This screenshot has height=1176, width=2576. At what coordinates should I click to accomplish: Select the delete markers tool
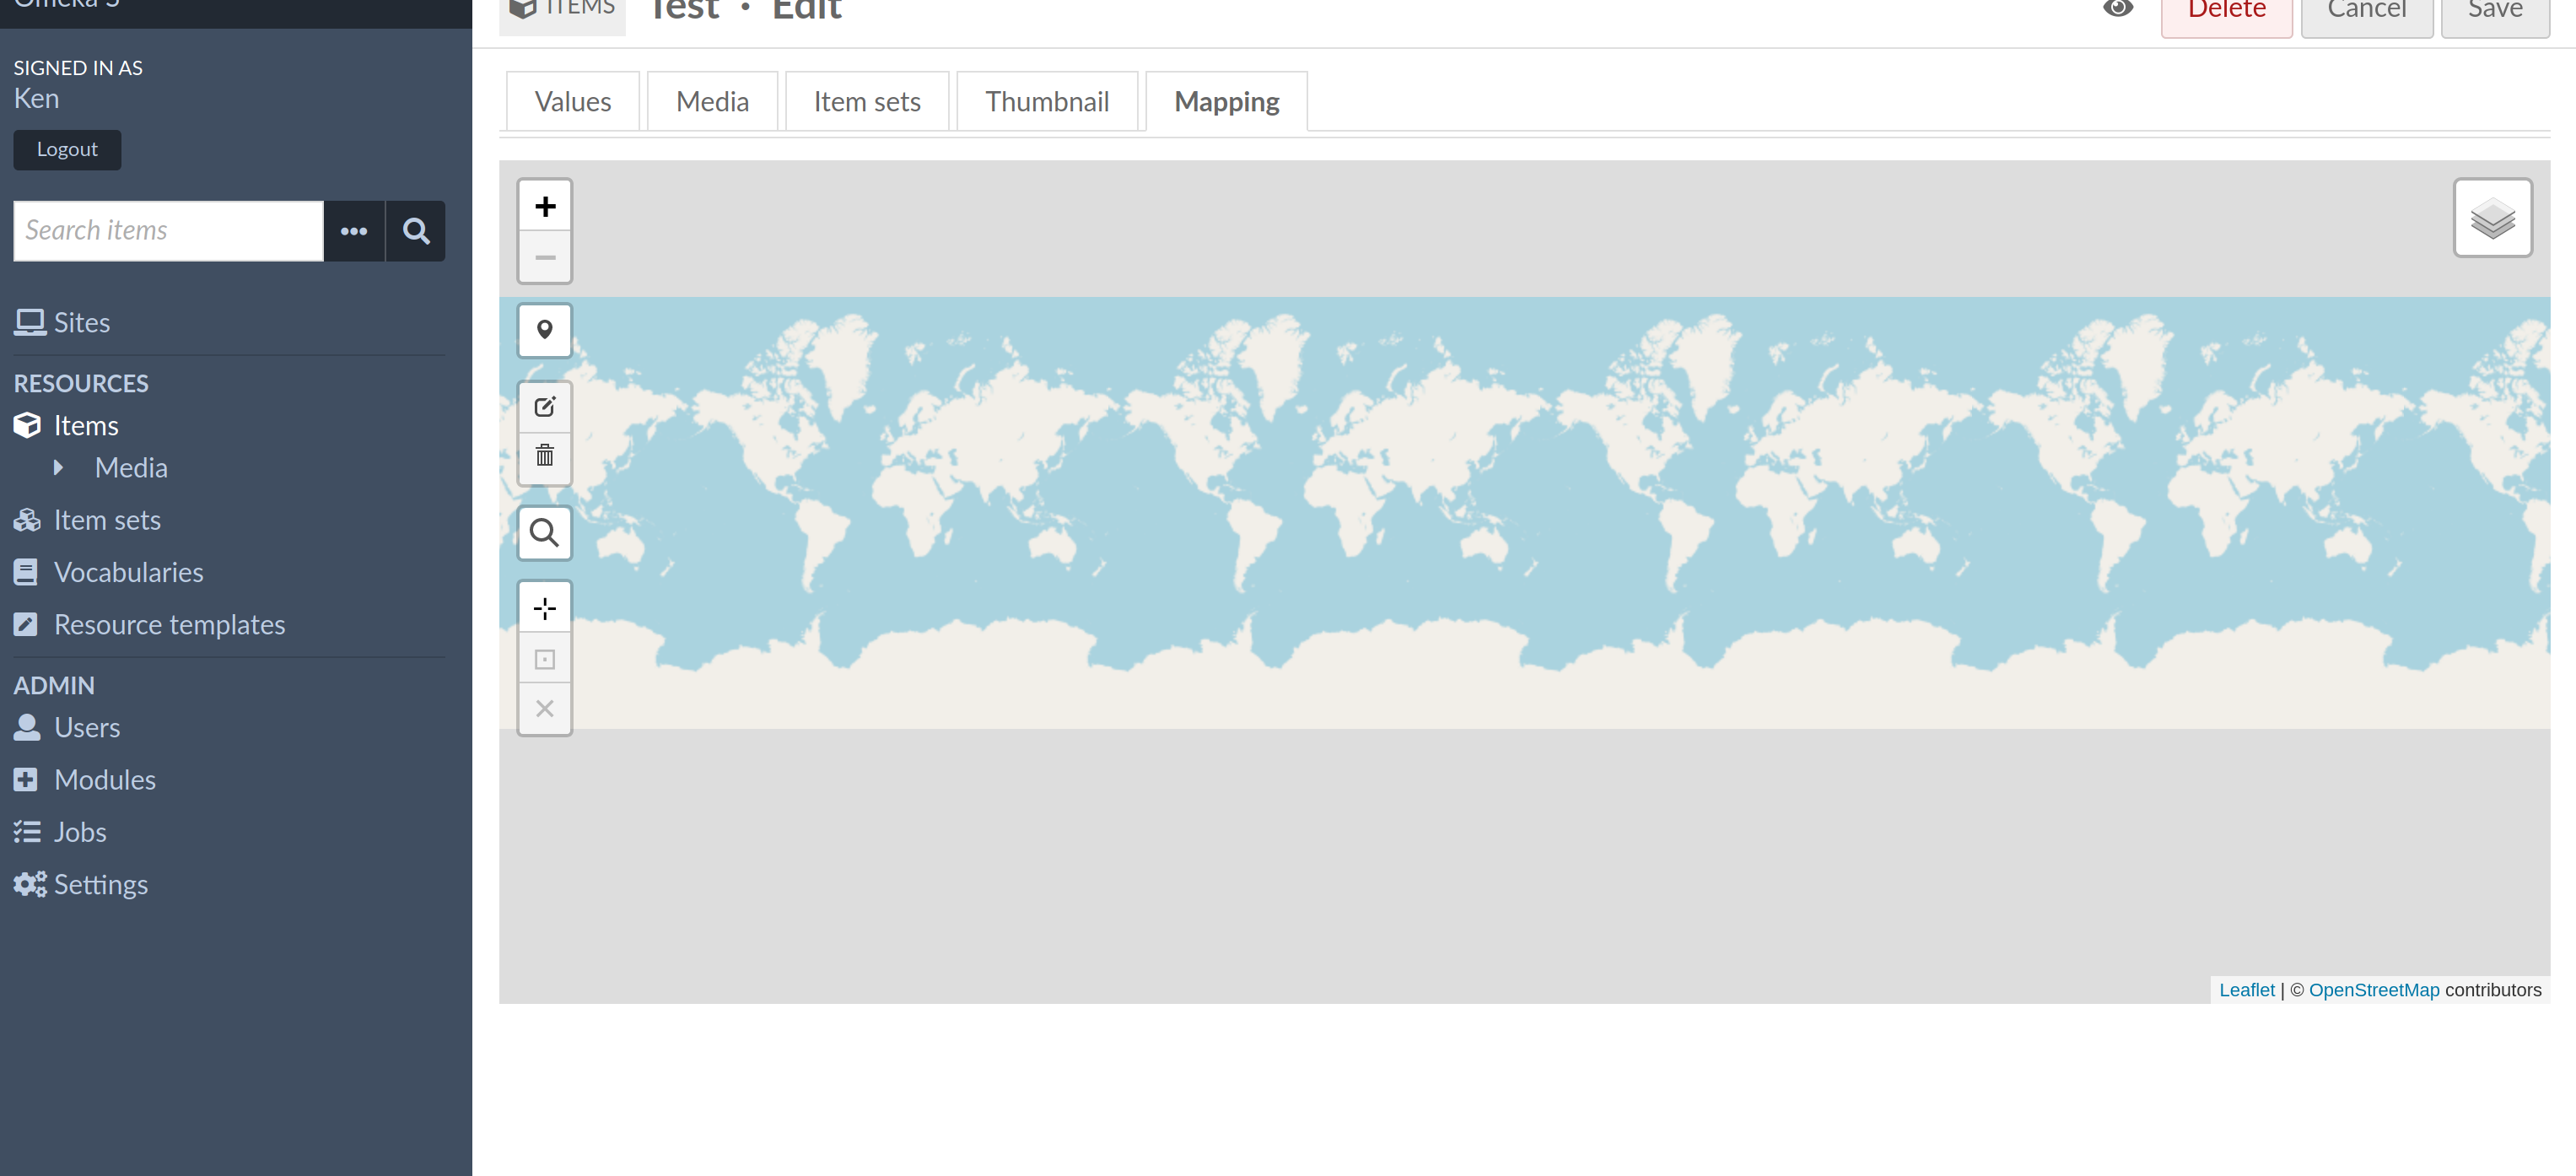545,457
